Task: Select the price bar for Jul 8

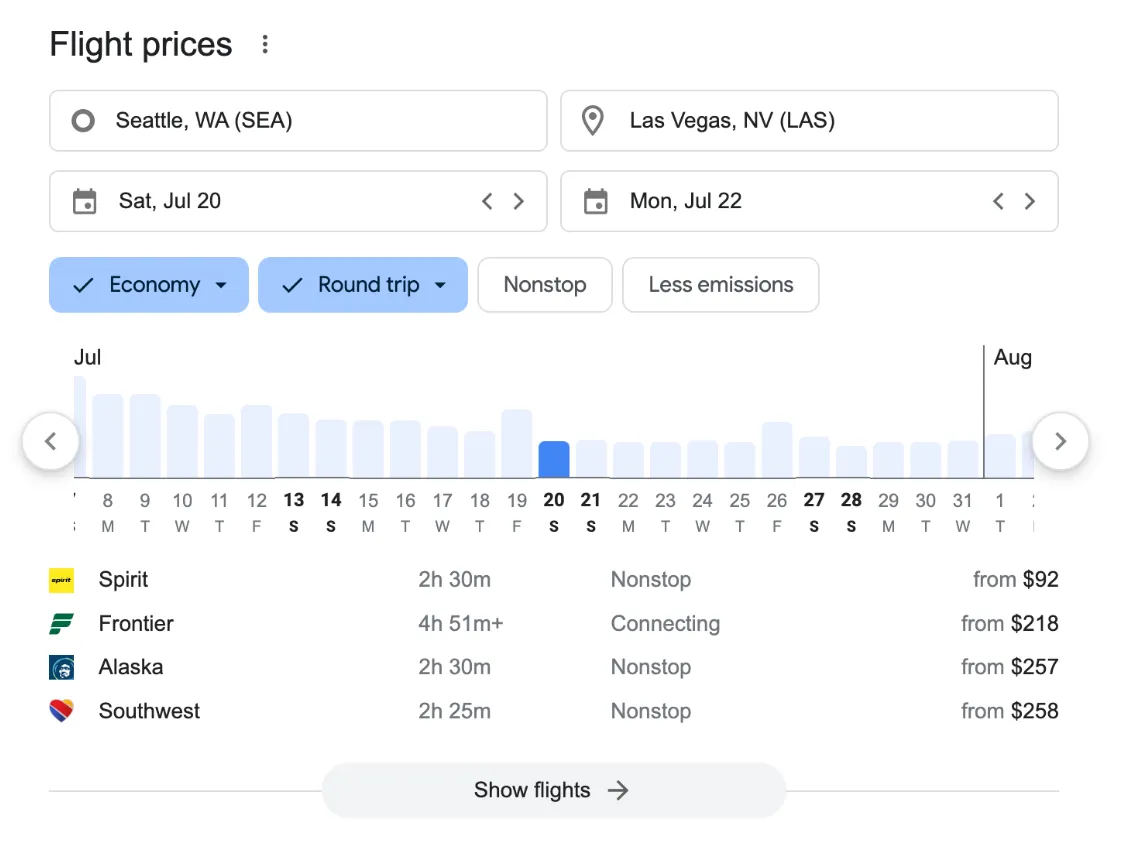Action: [108, 436]
